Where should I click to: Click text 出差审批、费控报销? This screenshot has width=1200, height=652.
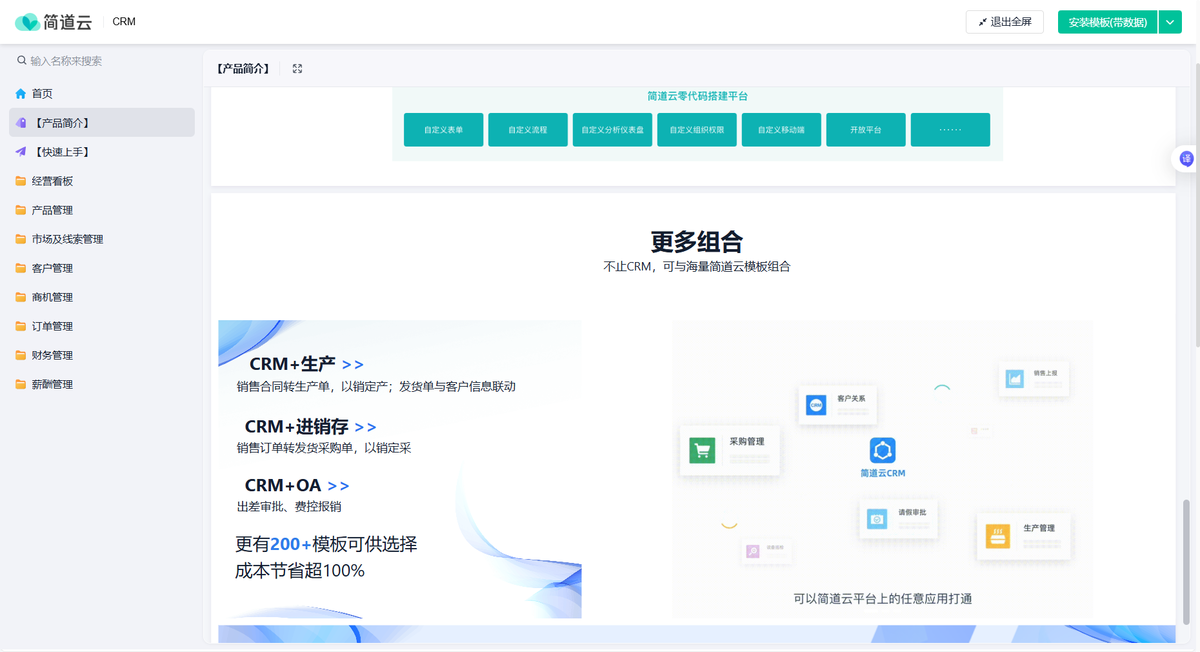tap(289, 507)
